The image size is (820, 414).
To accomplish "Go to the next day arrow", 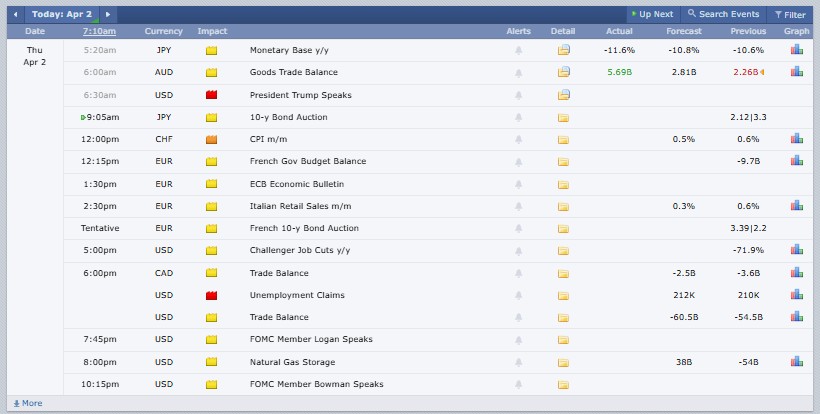I will [x=108, y=15].
